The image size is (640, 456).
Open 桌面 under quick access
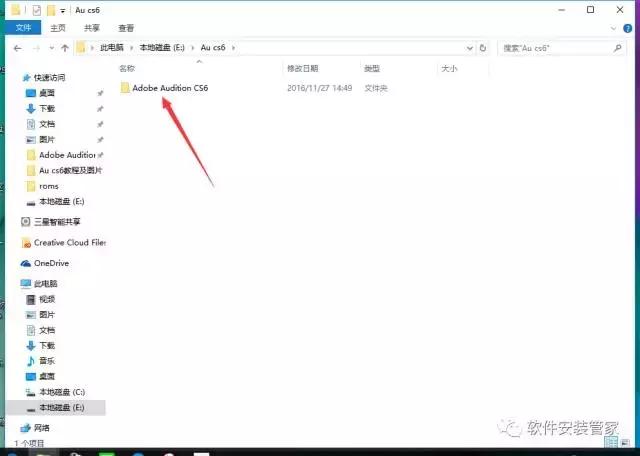click(x=47, y=93)
